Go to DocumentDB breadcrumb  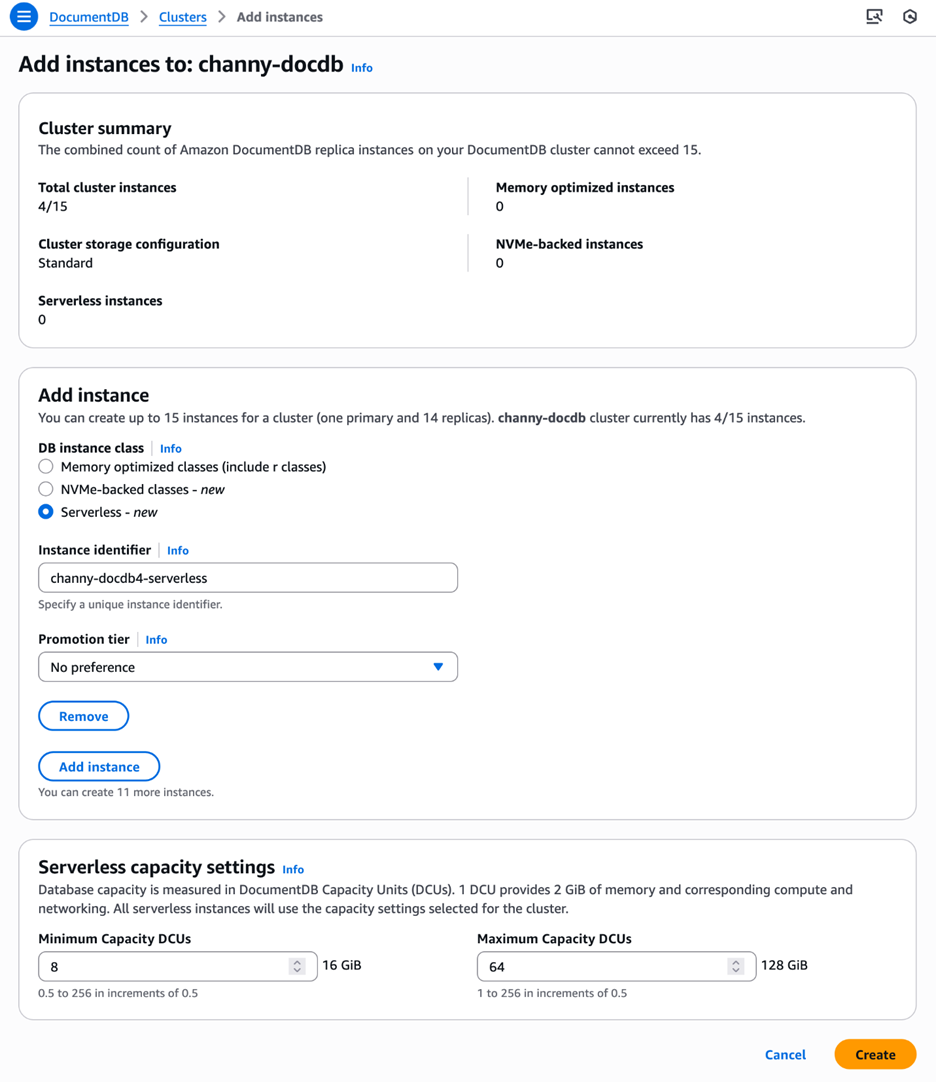coord(88,17)
